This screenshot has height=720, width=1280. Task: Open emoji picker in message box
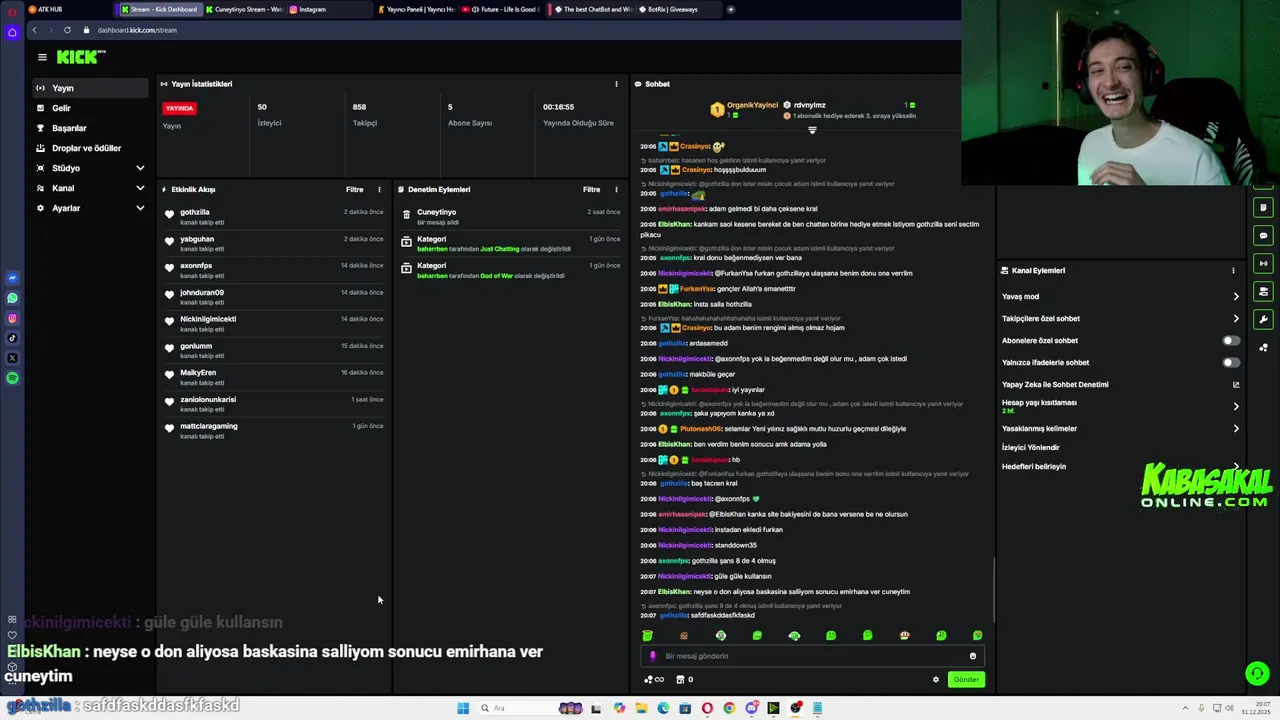972,656
